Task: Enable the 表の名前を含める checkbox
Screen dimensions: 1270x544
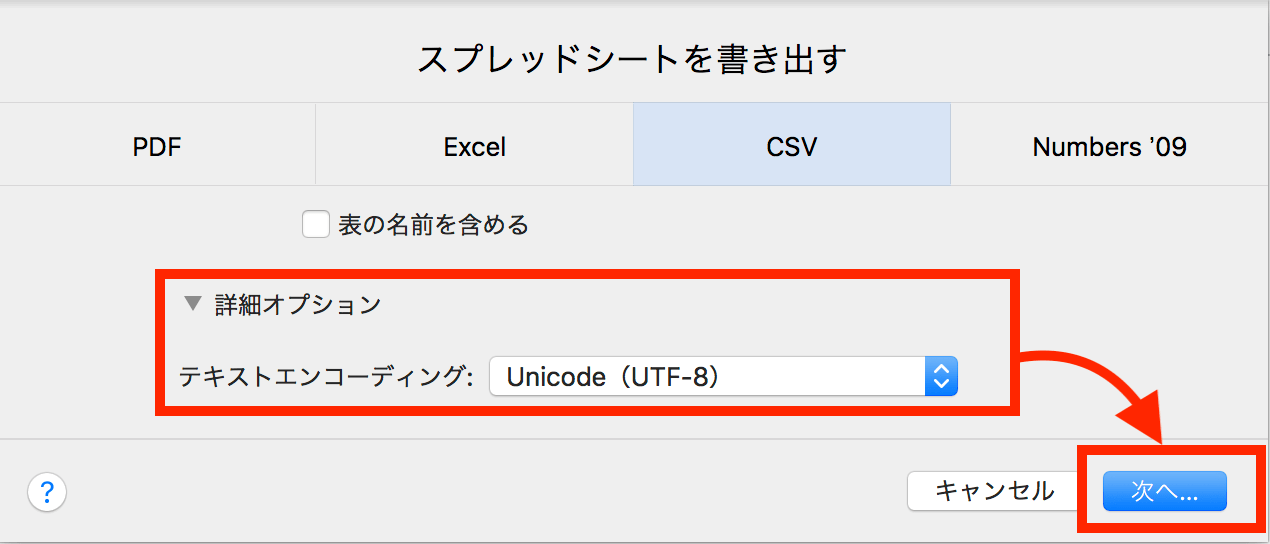Action: pyautogui.click(x=316, y=225)
